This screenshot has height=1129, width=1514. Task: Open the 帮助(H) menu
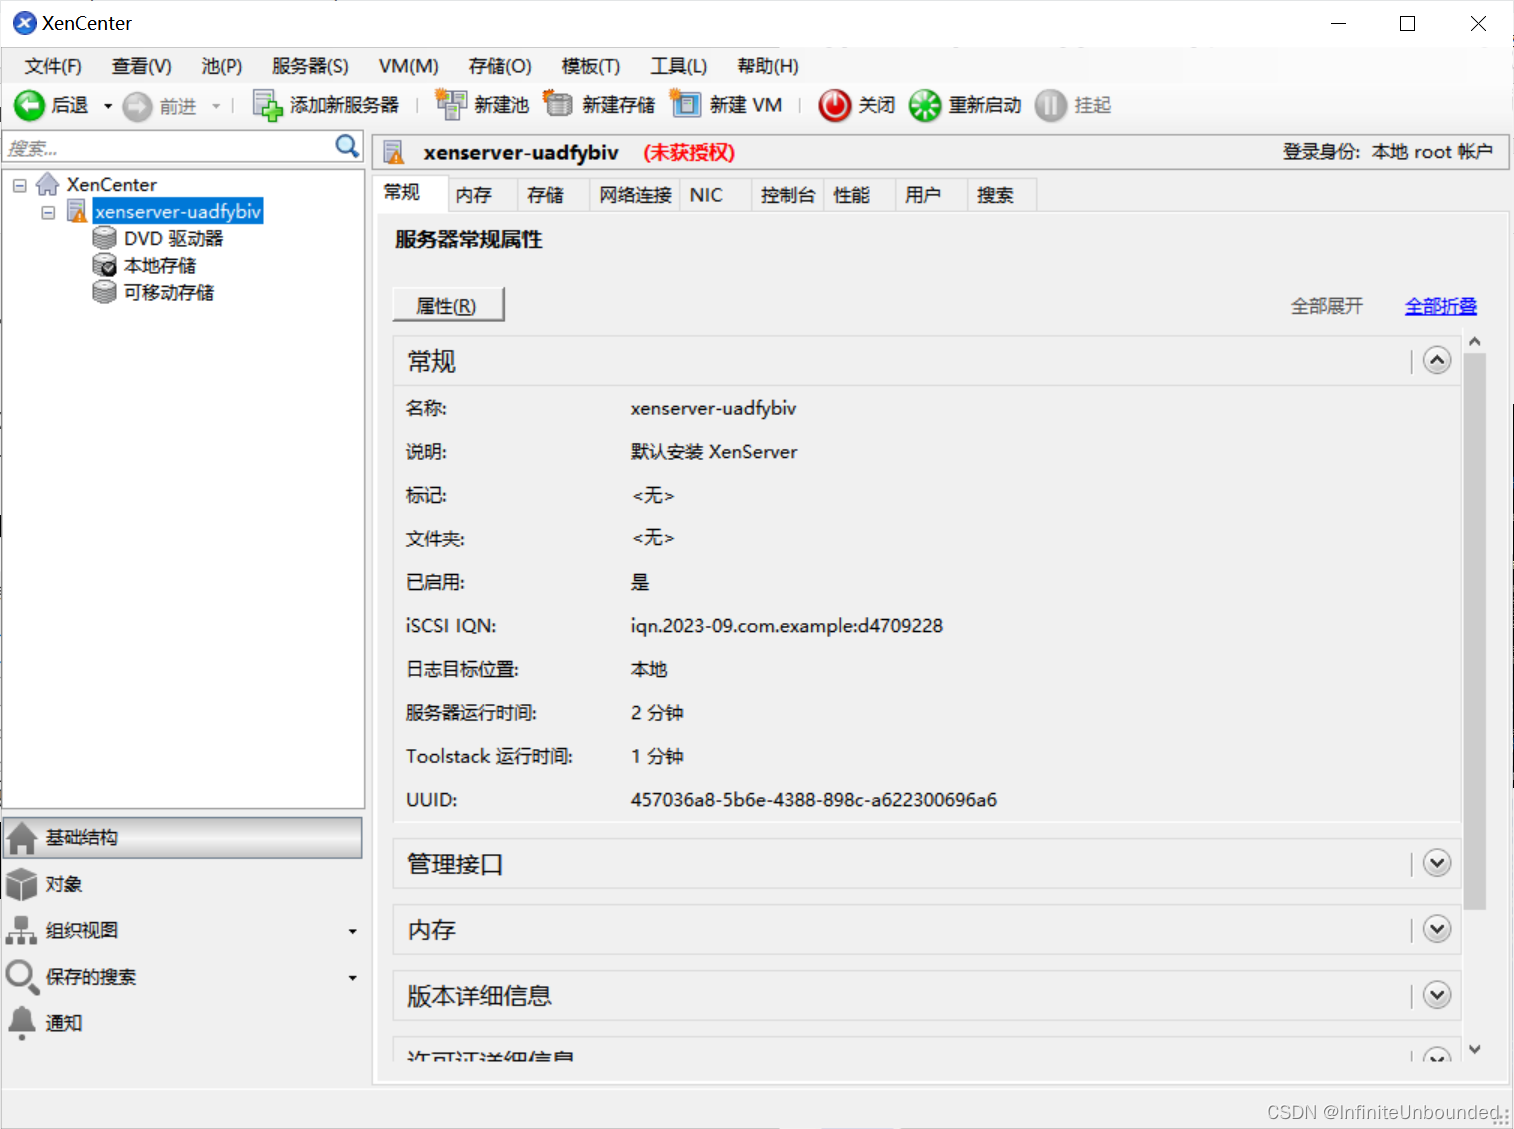pos(768,66)
